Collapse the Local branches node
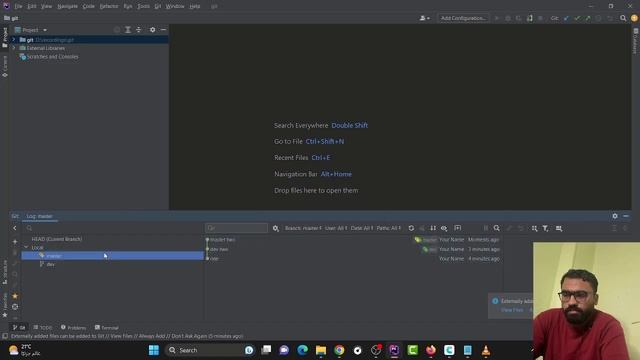 [x=26, y=247]
